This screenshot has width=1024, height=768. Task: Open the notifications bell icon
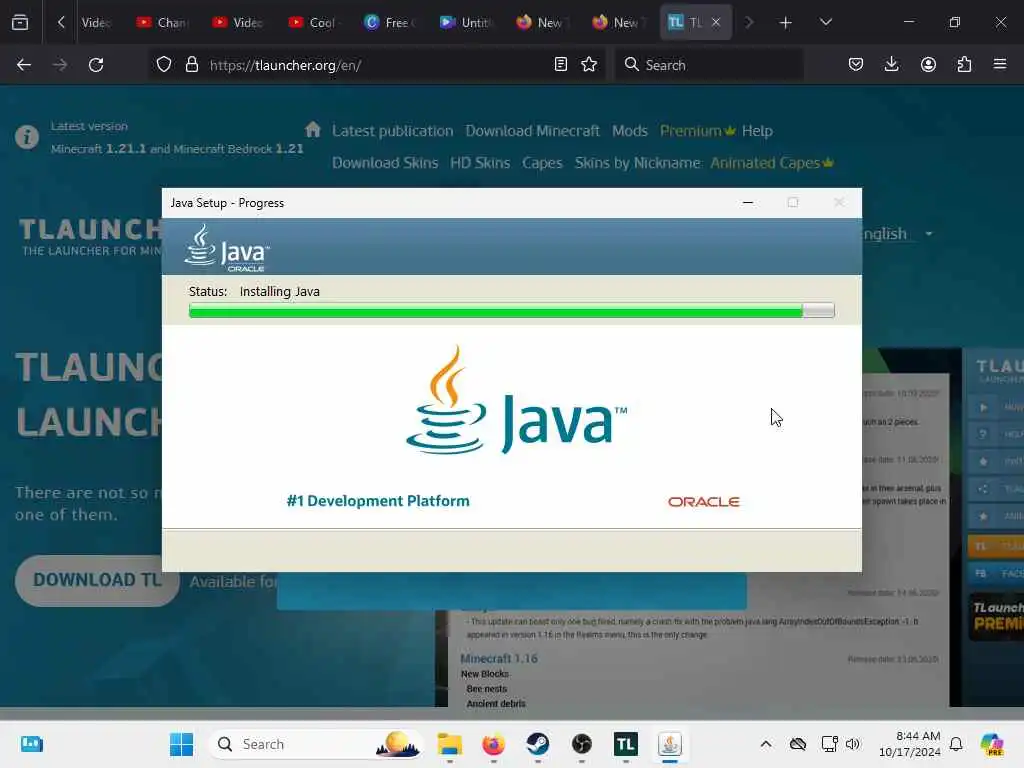(x=956, y=744)
